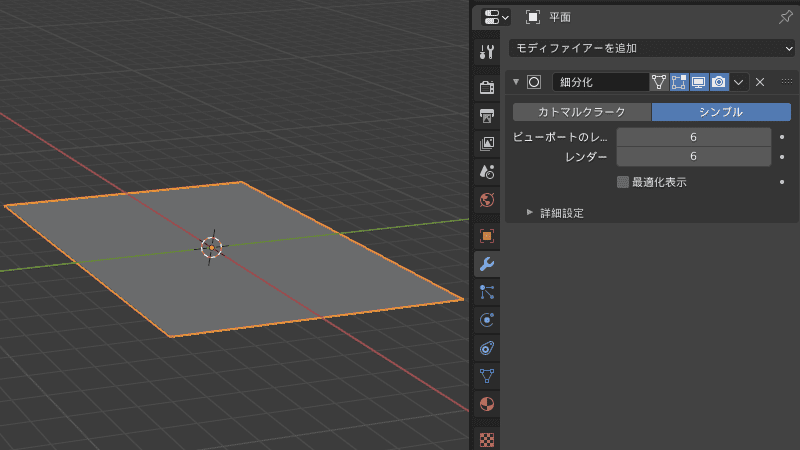Open the Output properties tab

pyautogui.click(x=487, y=116)
